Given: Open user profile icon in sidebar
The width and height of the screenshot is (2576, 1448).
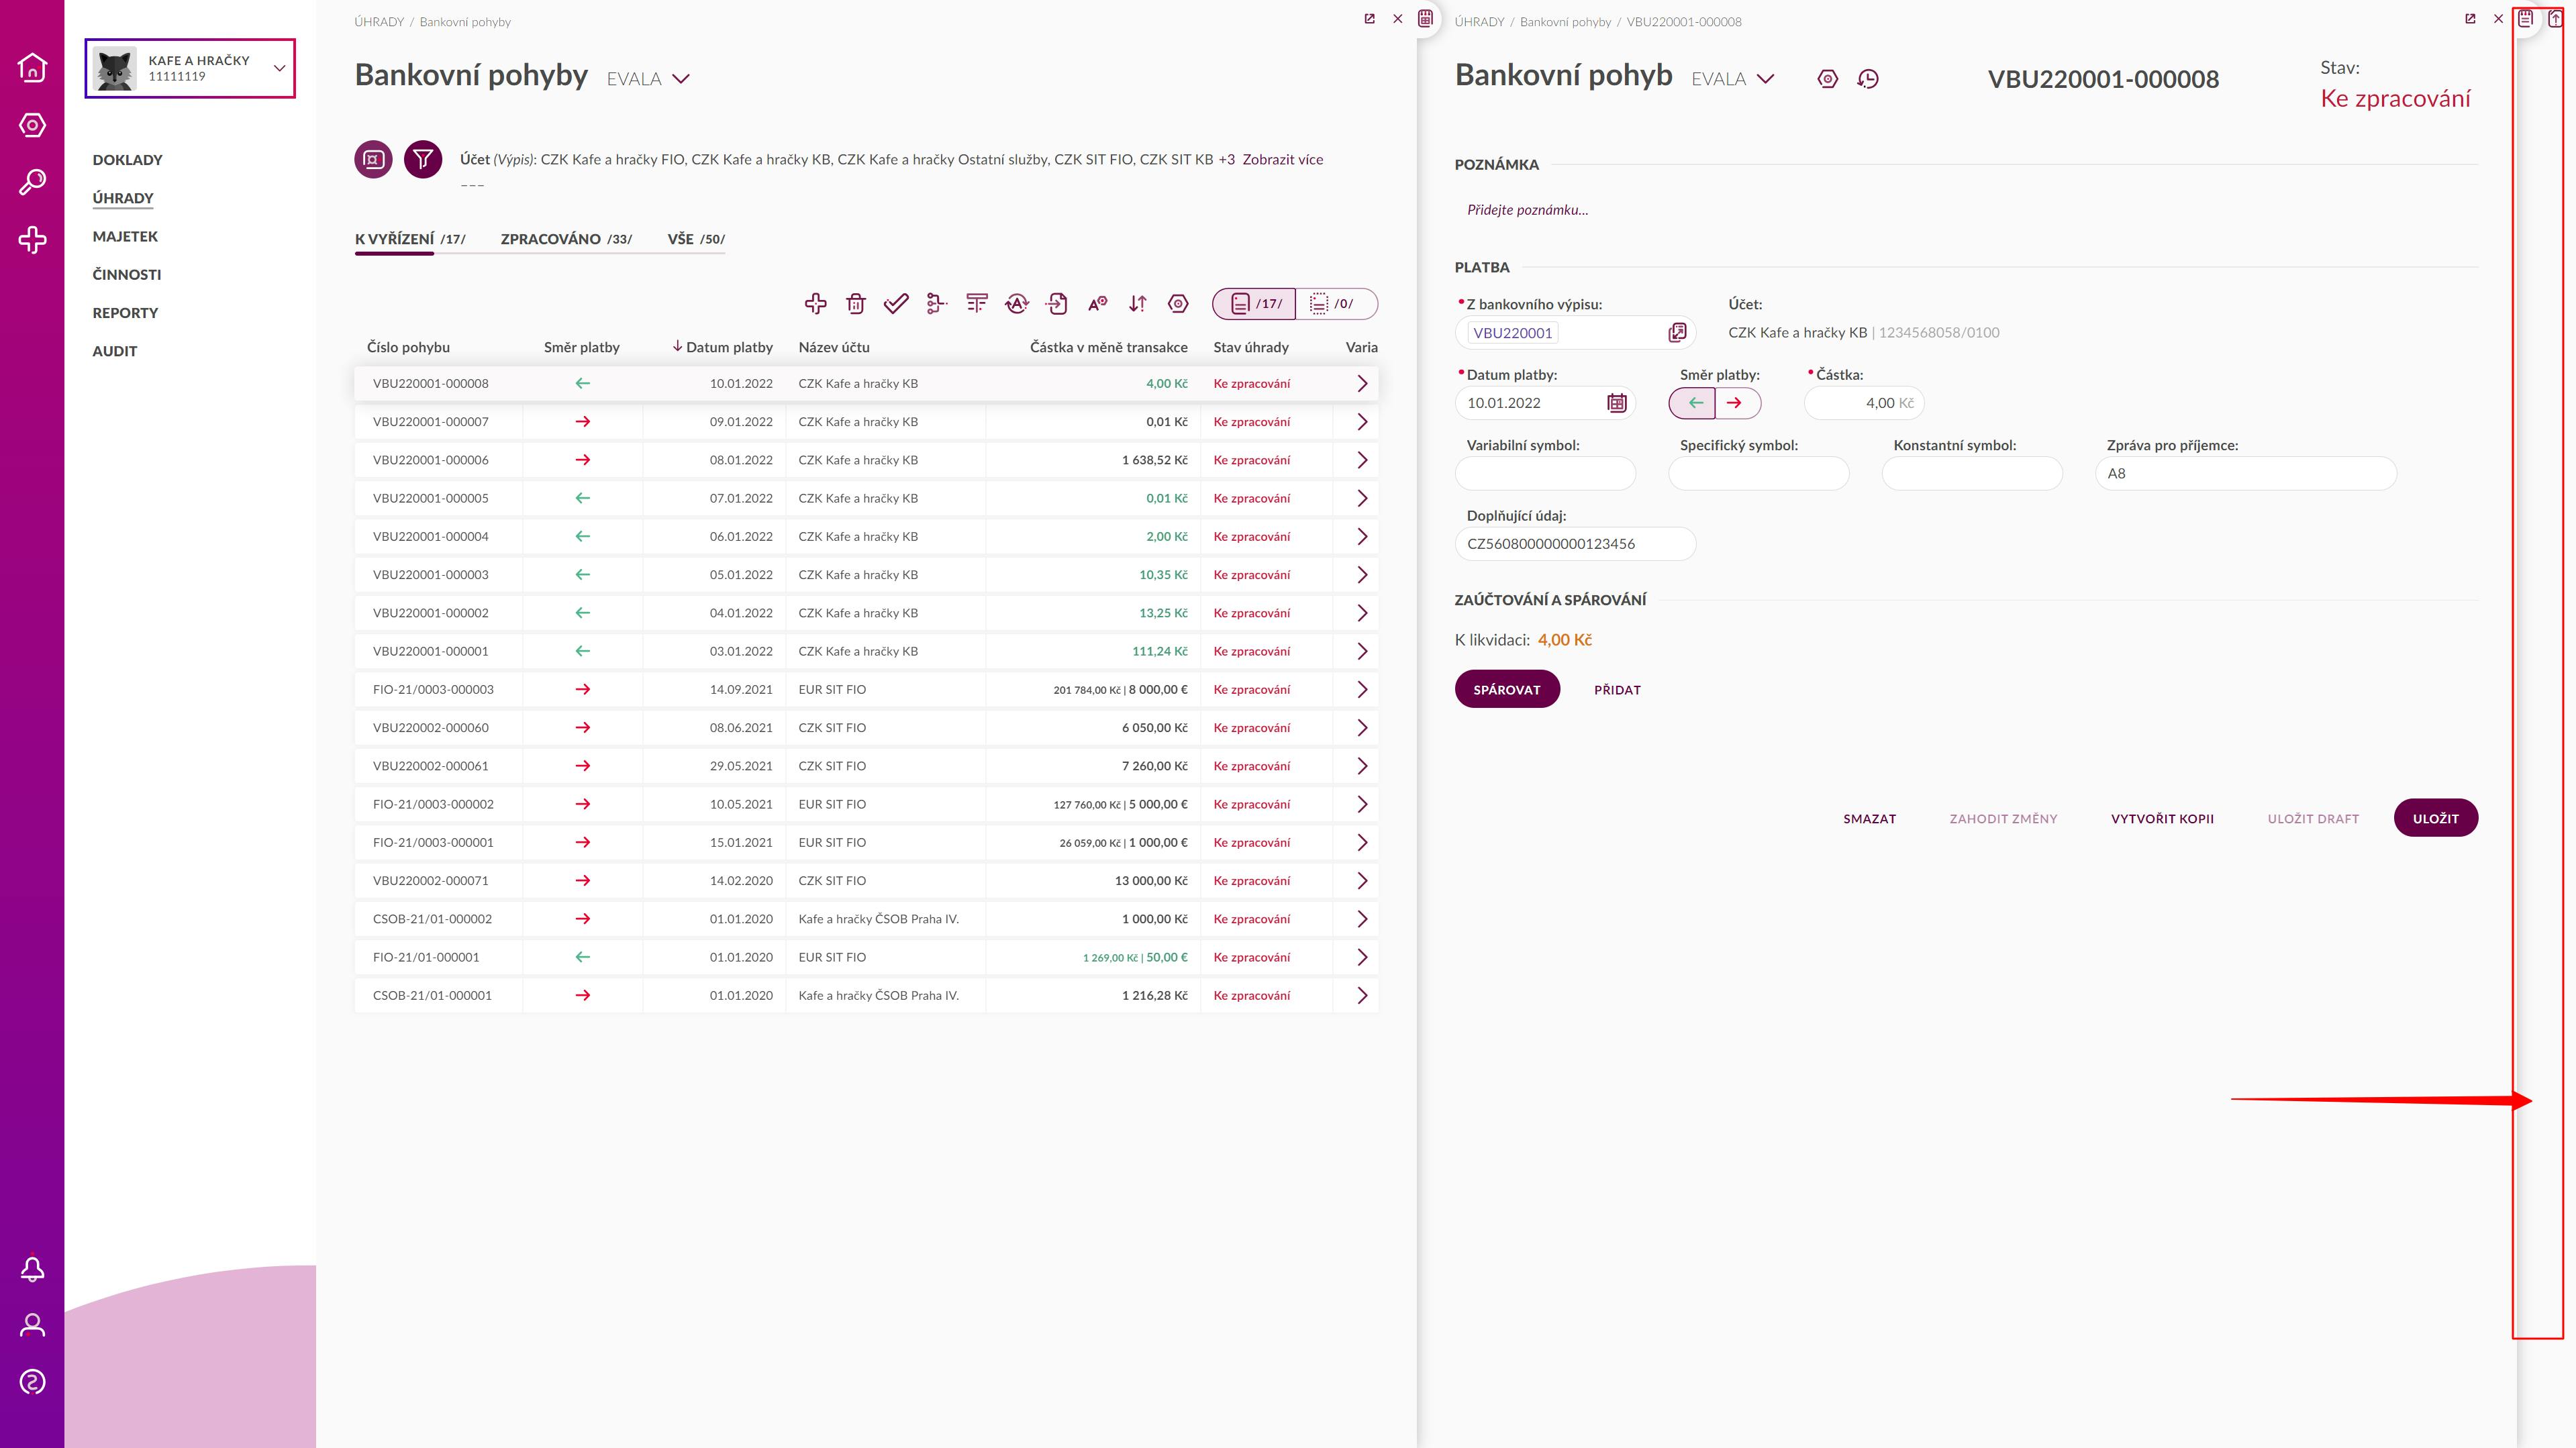Looking at the screenshot, I should click(x=32, y=1325).
